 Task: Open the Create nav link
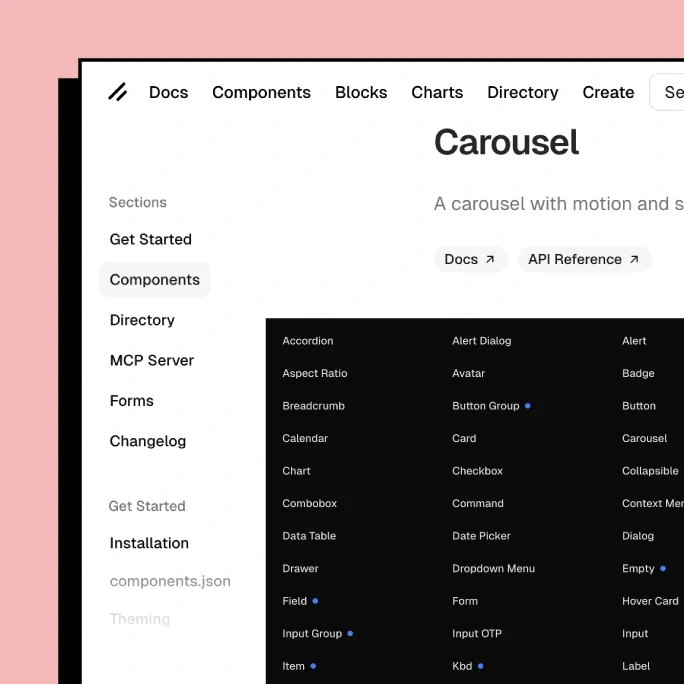(x=608, y=92)
